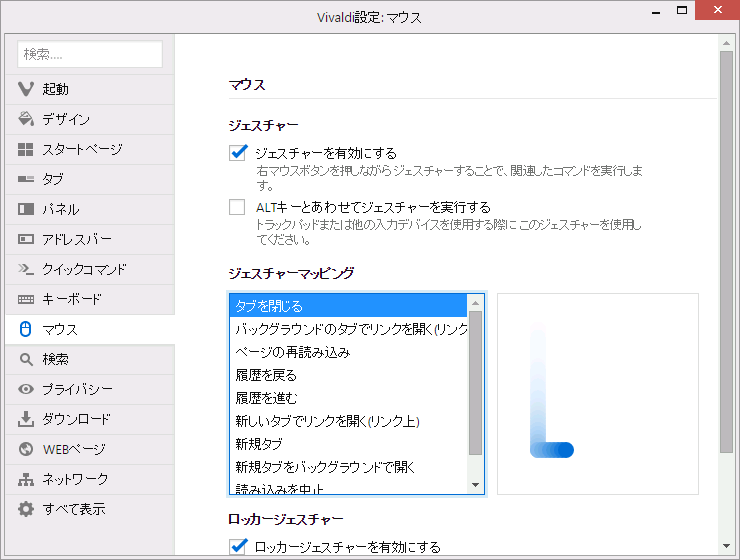740x560 pixels.
Task: Click the quick command prompt icon
Action: (25, 269)
